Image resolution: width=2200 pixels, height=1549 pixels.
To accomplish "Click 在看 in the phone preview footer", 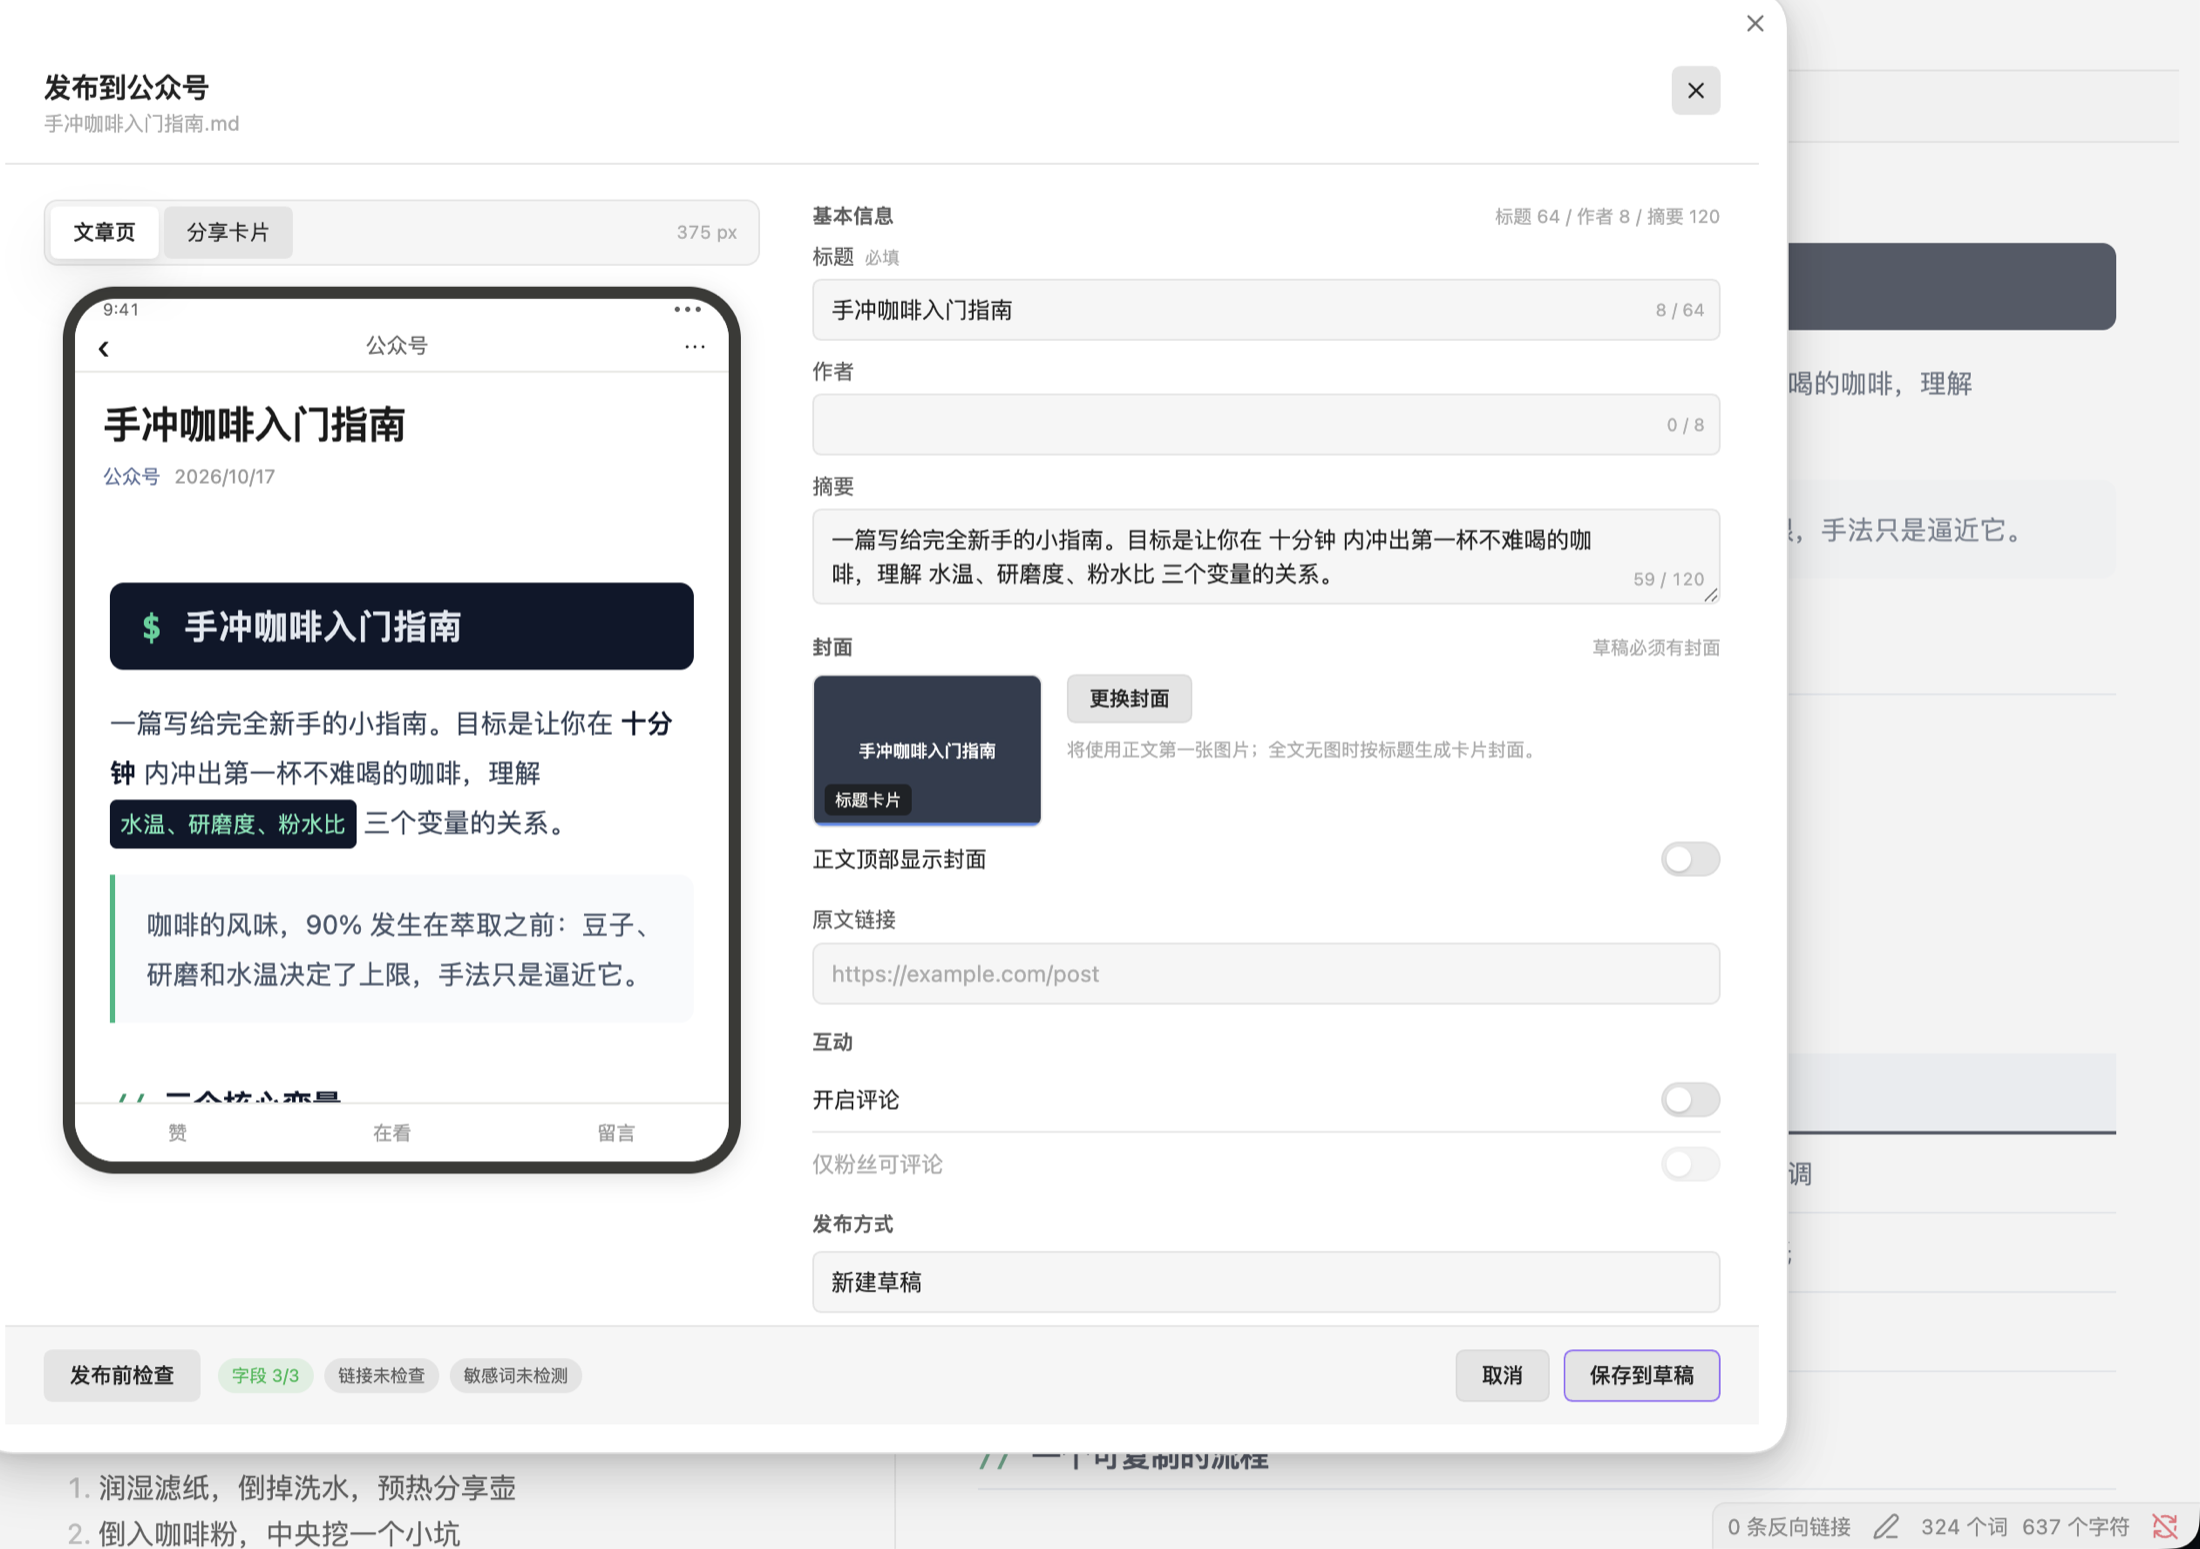I will click(x=392, y=1132).
